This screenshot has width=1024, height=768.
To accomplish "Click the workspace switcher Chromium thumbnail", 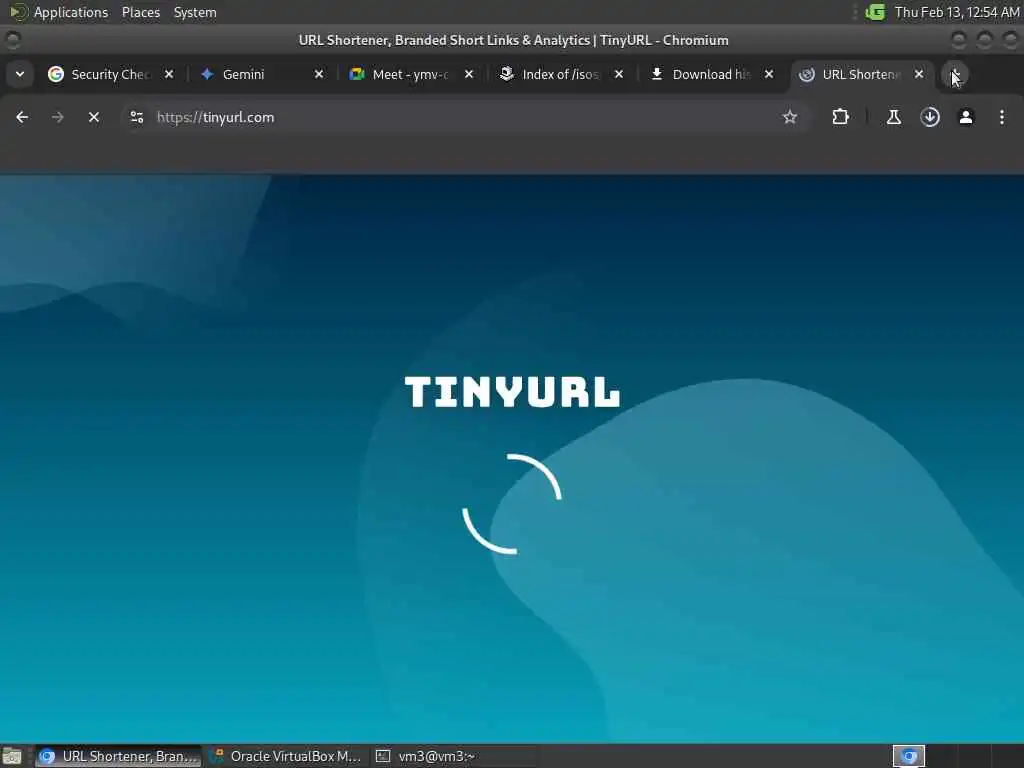I will tap(909, 756).
